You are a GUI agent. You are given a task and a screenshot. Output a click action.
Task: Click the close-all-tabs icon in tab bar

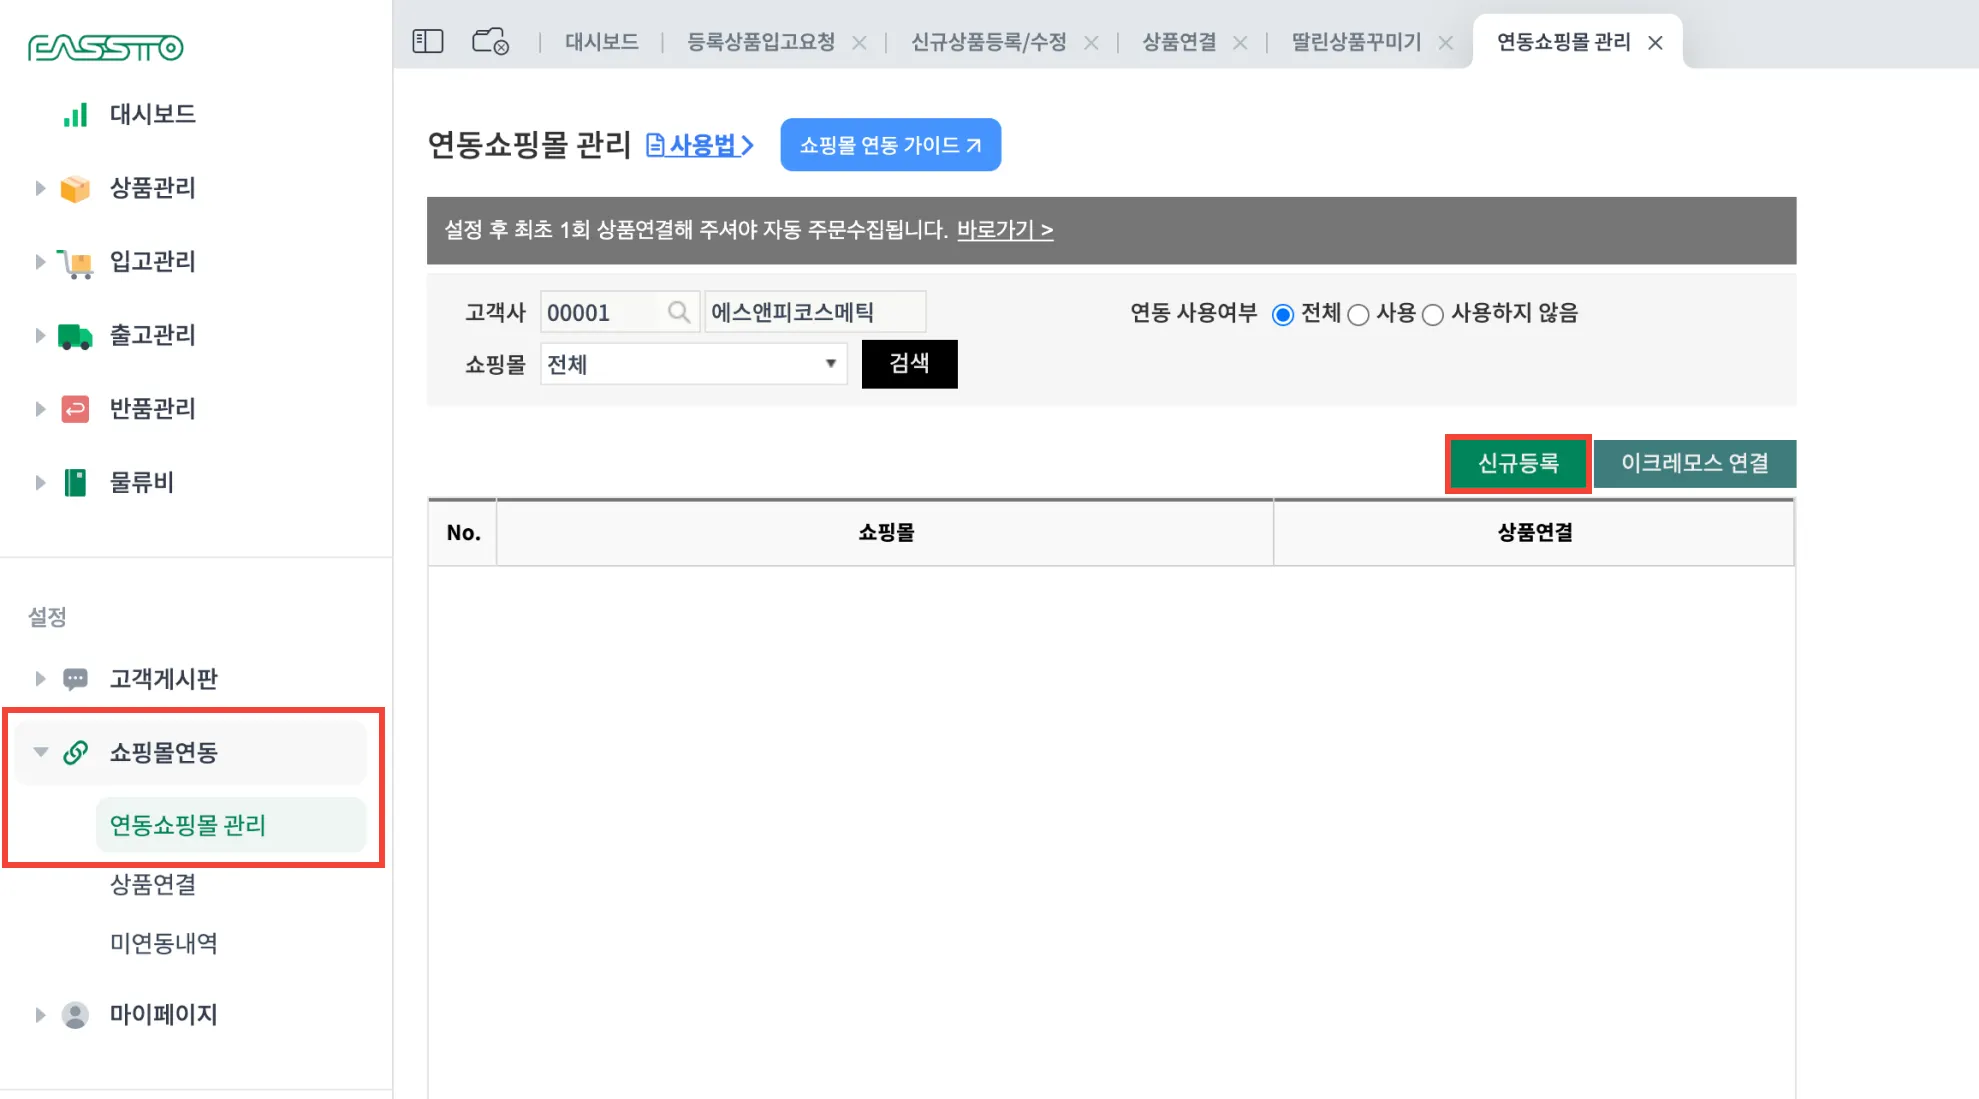click(x=490, y=41)
